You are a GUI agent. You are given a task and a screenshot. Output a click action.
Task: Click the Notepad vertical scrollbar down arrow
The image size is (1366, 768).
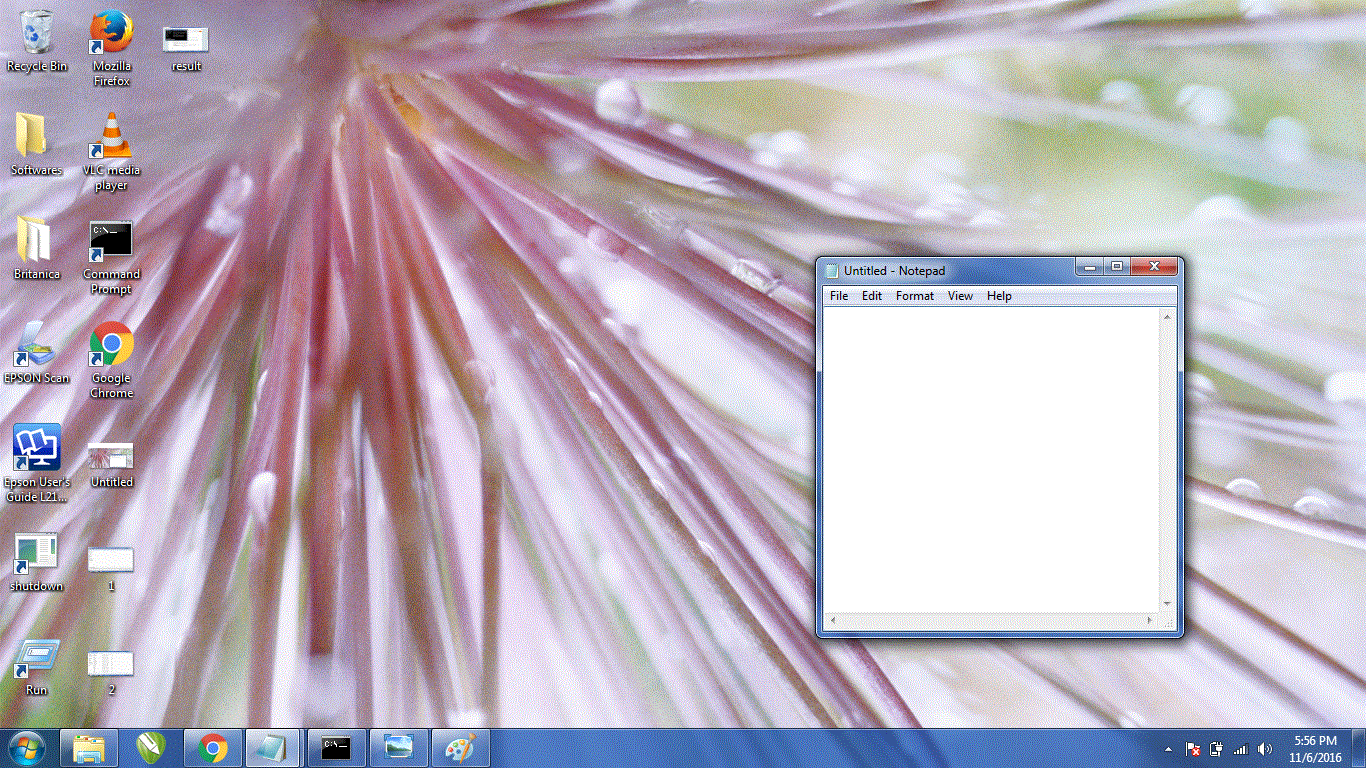[x=1167, y=604]
